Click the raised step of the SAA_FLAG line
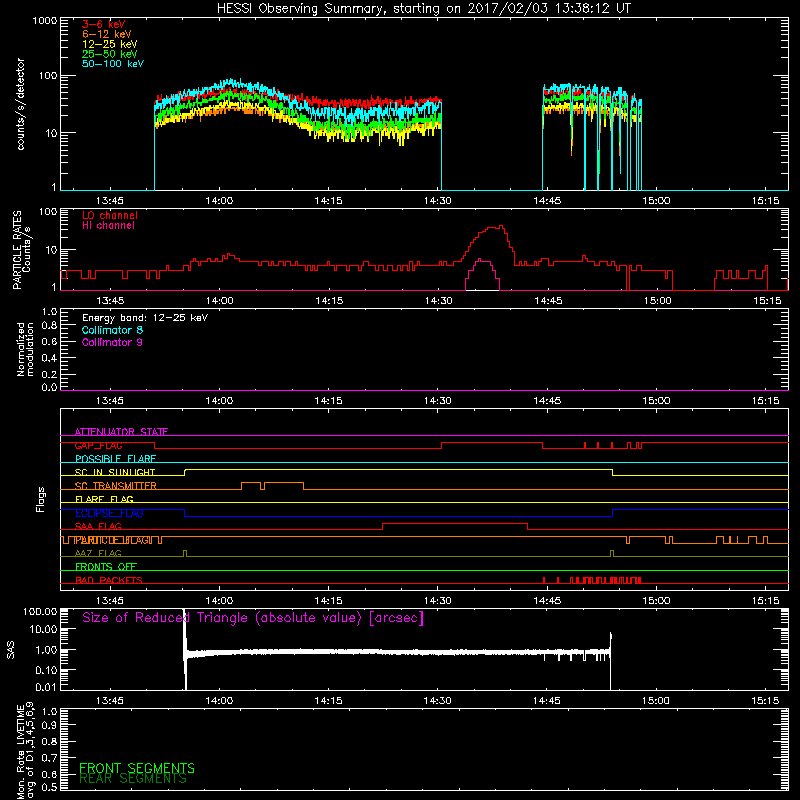800x800 pixels. click(x=455, y=523)
